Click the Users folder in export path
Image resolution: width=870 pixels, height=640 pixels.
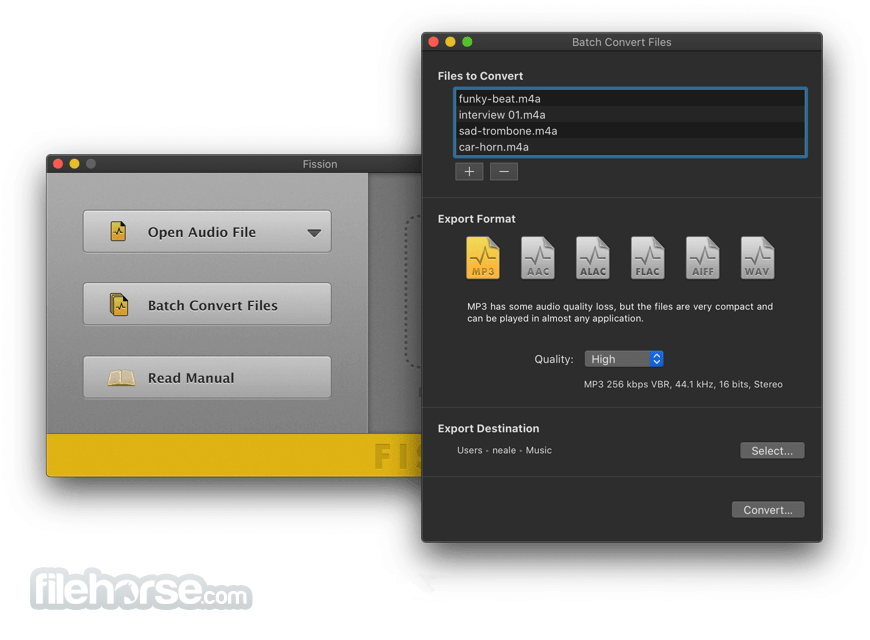469,450
